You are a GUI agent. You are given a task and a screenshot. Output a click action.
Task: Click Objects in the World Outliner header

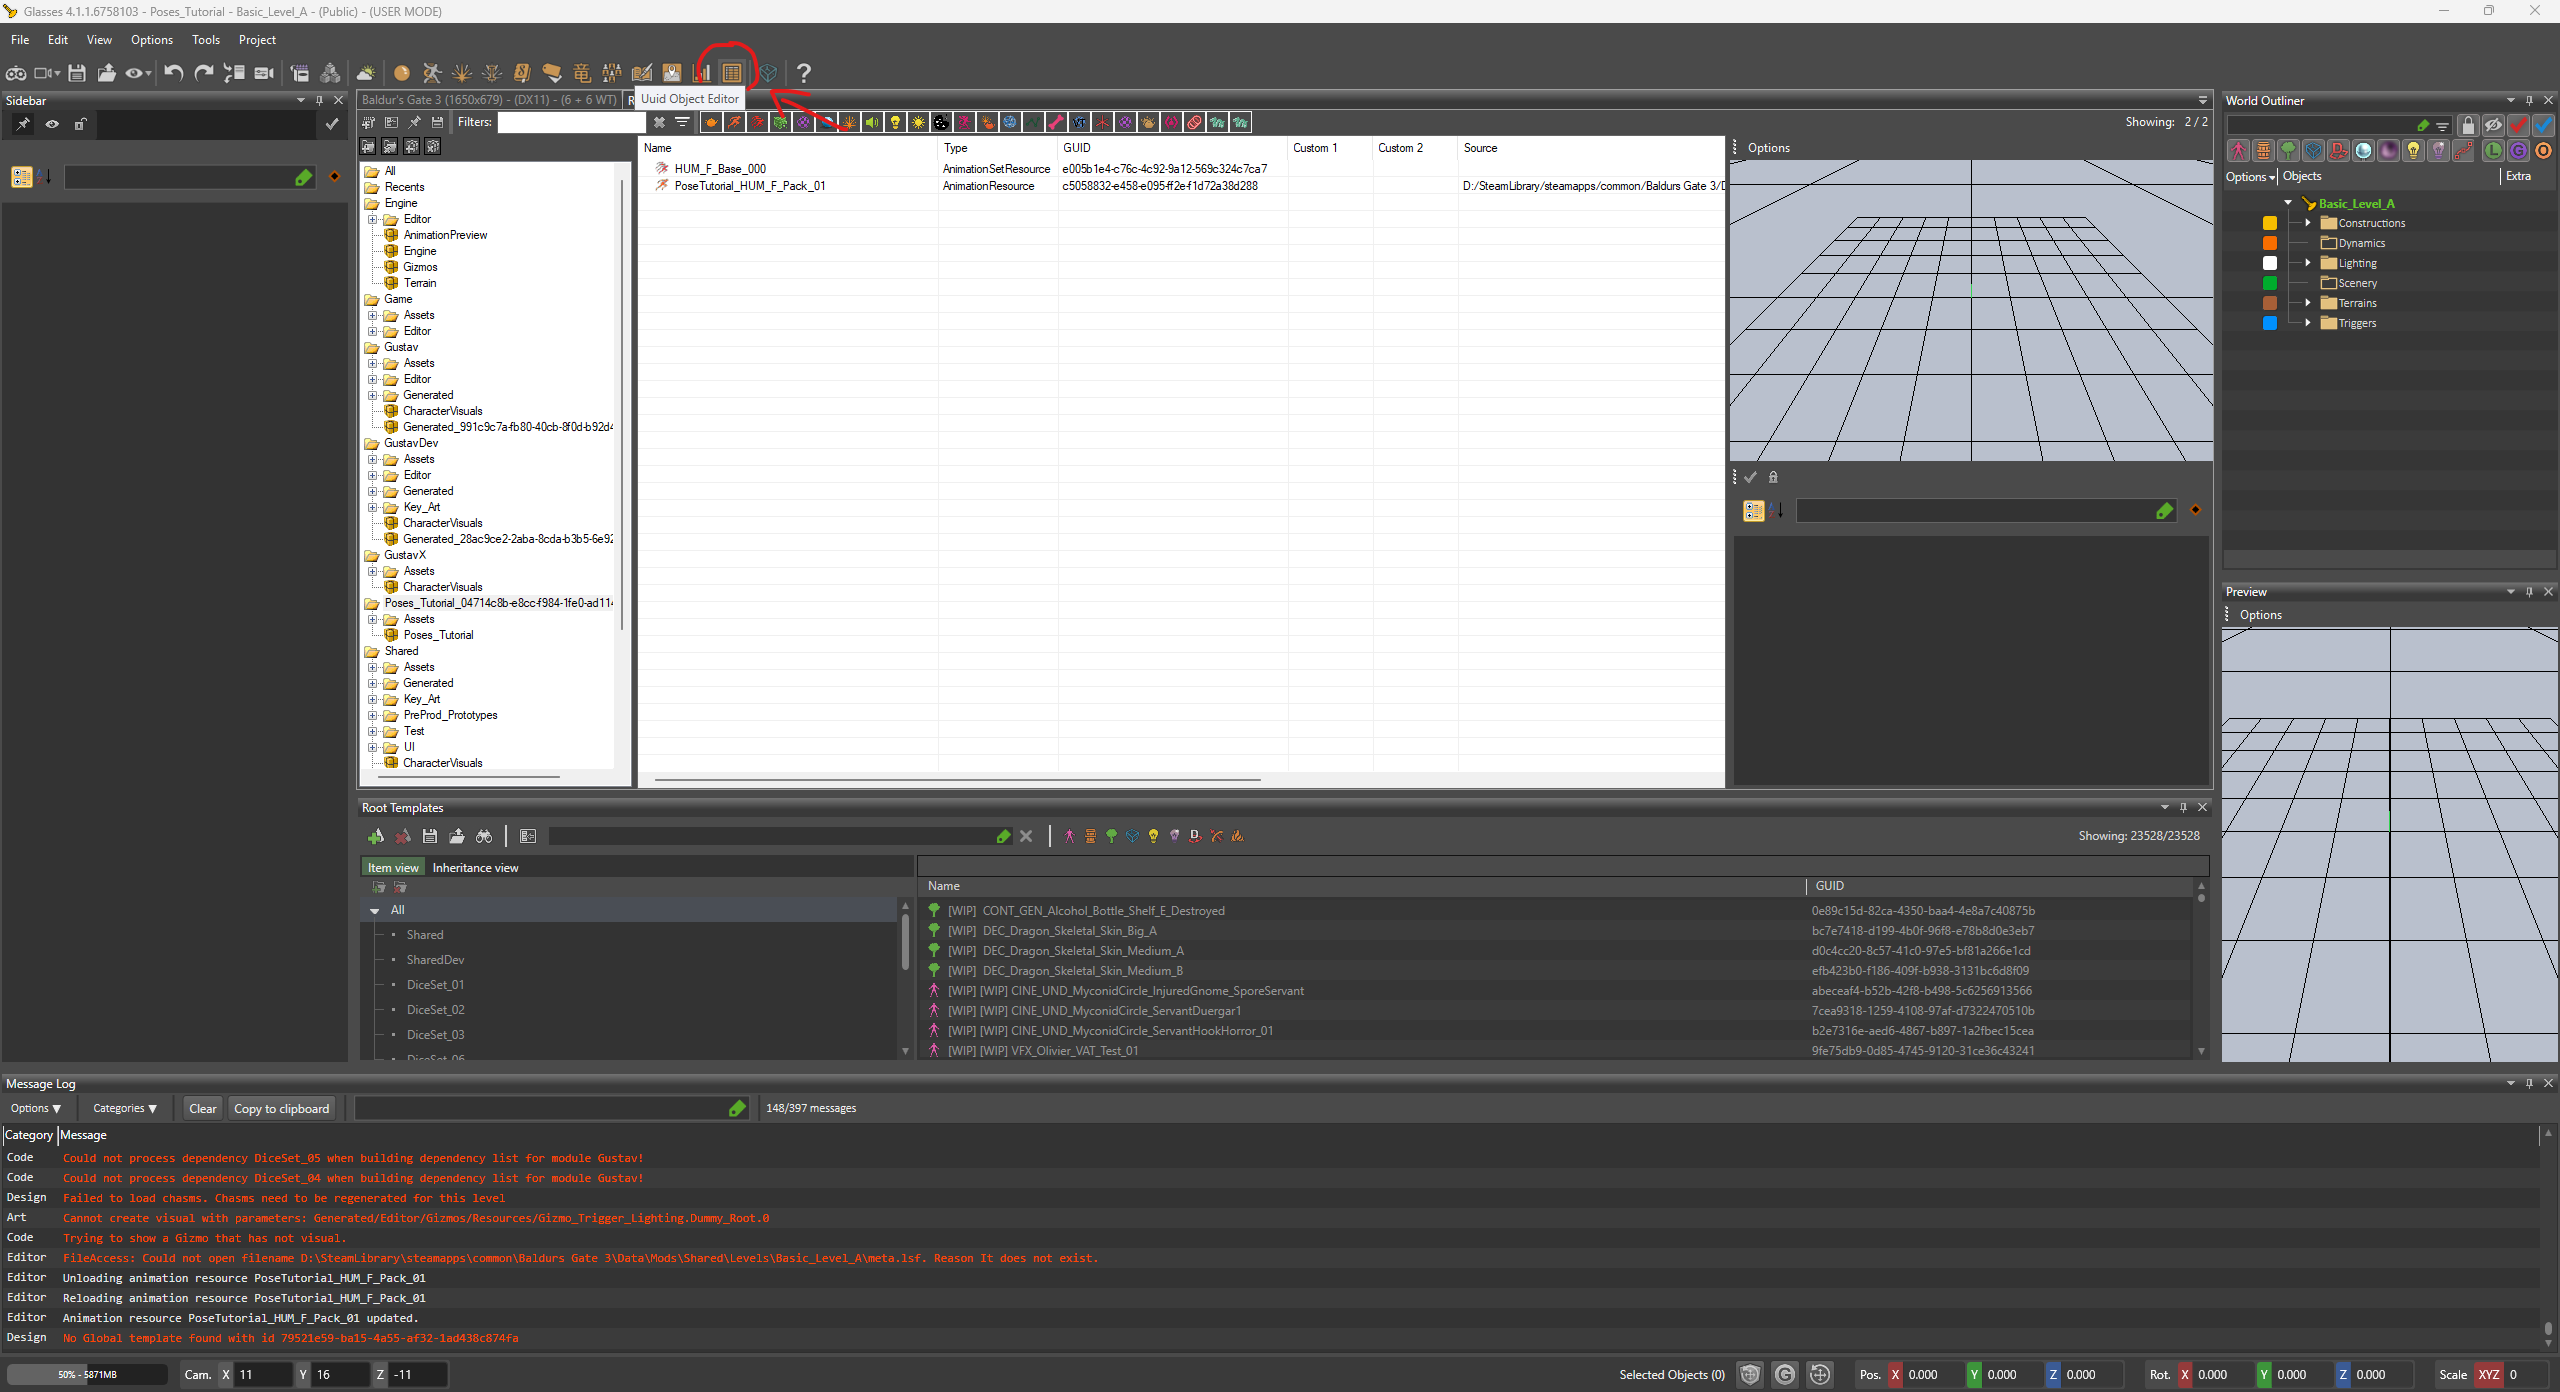[2302, 176]
